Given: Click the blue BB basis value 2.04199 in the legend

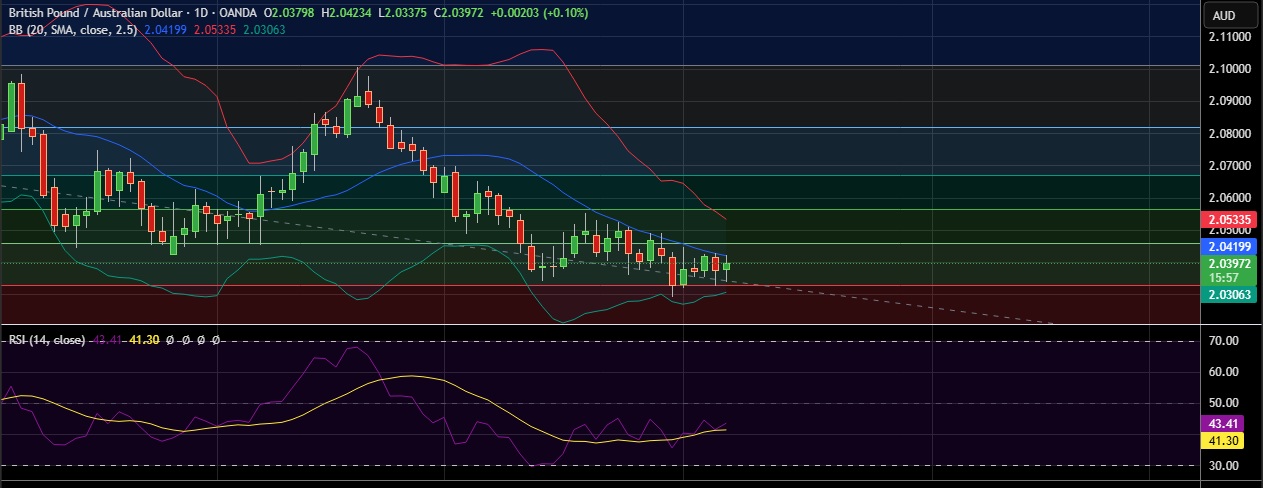Looking at the screenshot, I should [165, 30].
